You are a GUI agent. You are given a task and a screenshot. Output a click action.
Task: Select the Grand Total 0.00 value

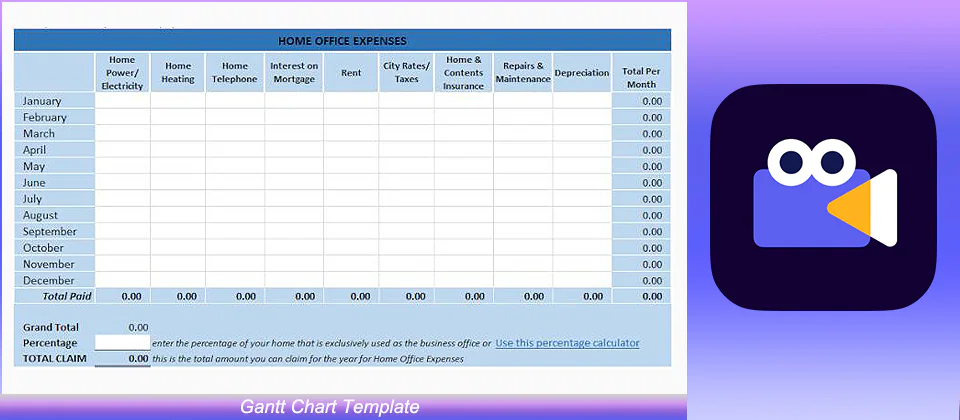[x=138, y=328]
